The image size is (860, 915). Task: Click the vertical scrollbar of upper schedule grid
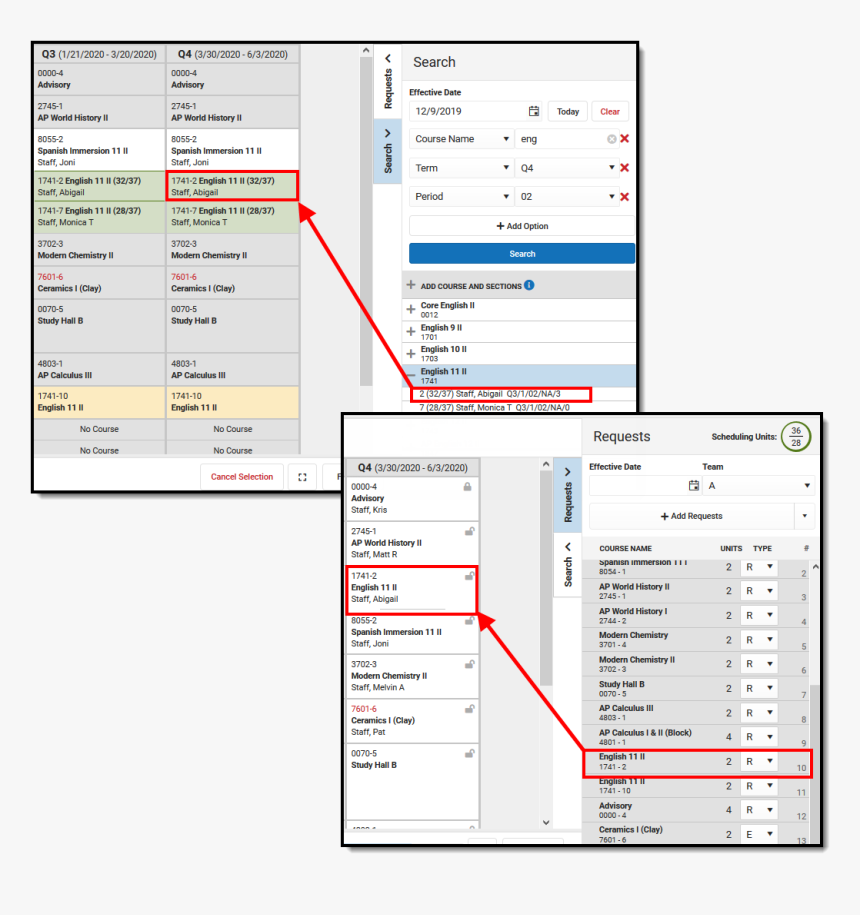[366, 222]
